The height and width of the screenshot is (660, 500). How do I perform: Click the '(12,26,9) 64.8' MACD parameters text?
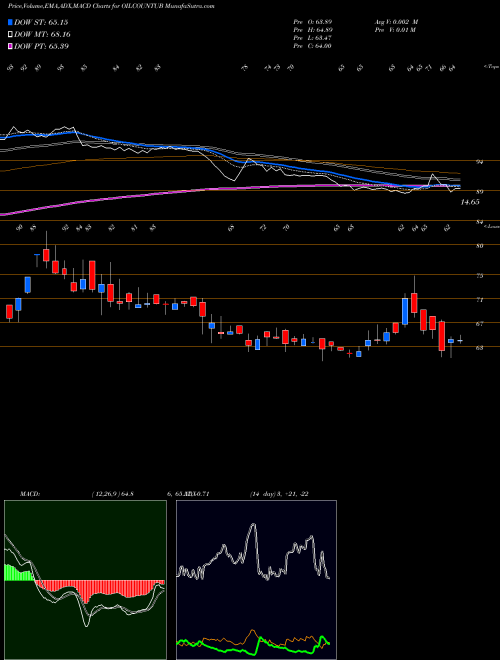click(112, 494)
